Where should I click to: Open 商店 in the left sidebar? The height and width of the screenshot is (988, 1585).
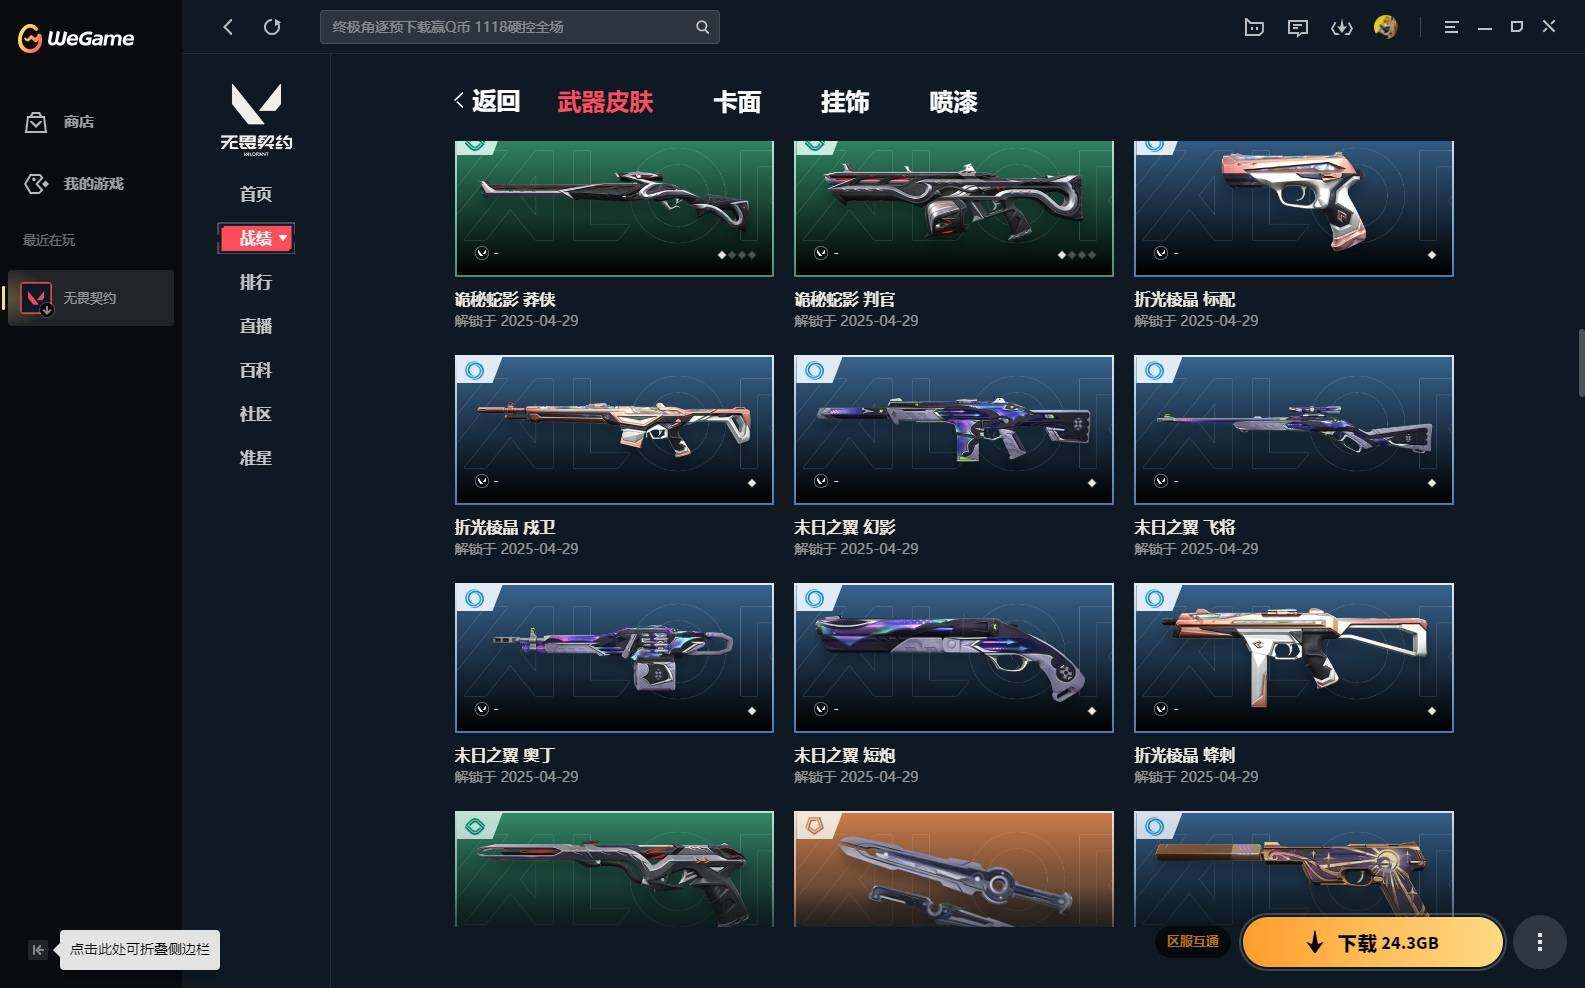coord(60,122)
